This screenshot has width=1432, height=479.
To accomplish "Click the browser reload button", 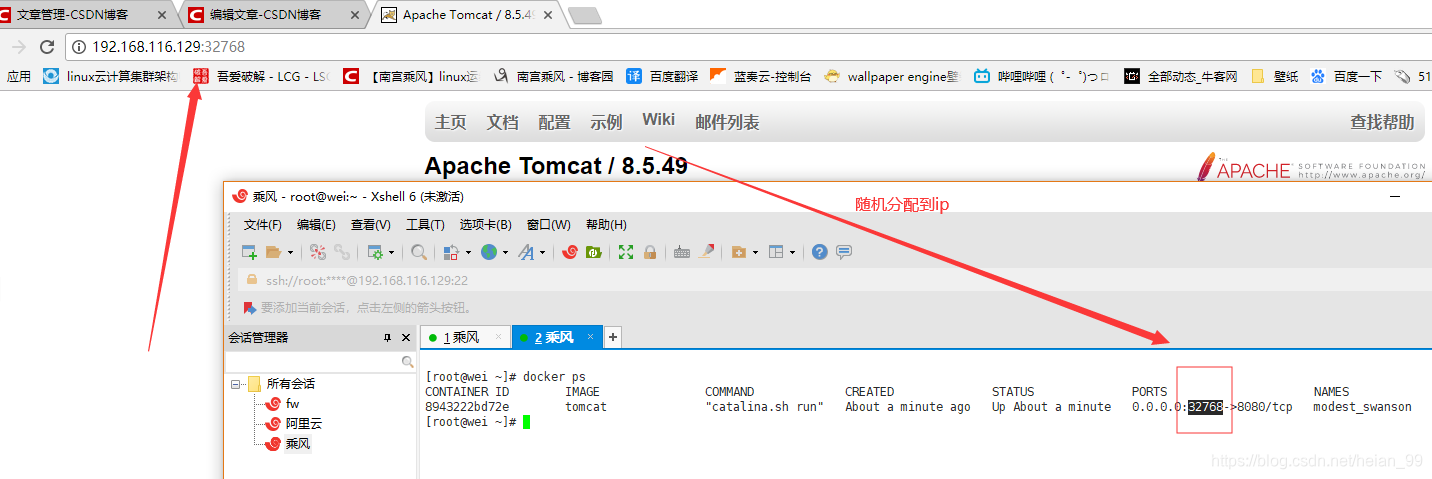I will [x=46, y=47].
